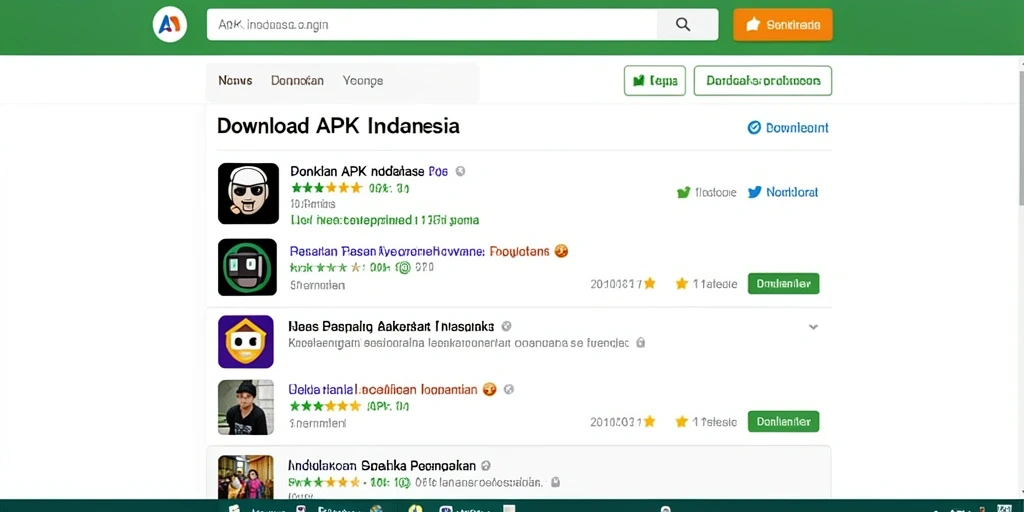Click the magnifier search button
Screen dimensions: 1024x512
pyautogui.click(x=683, y=25)
